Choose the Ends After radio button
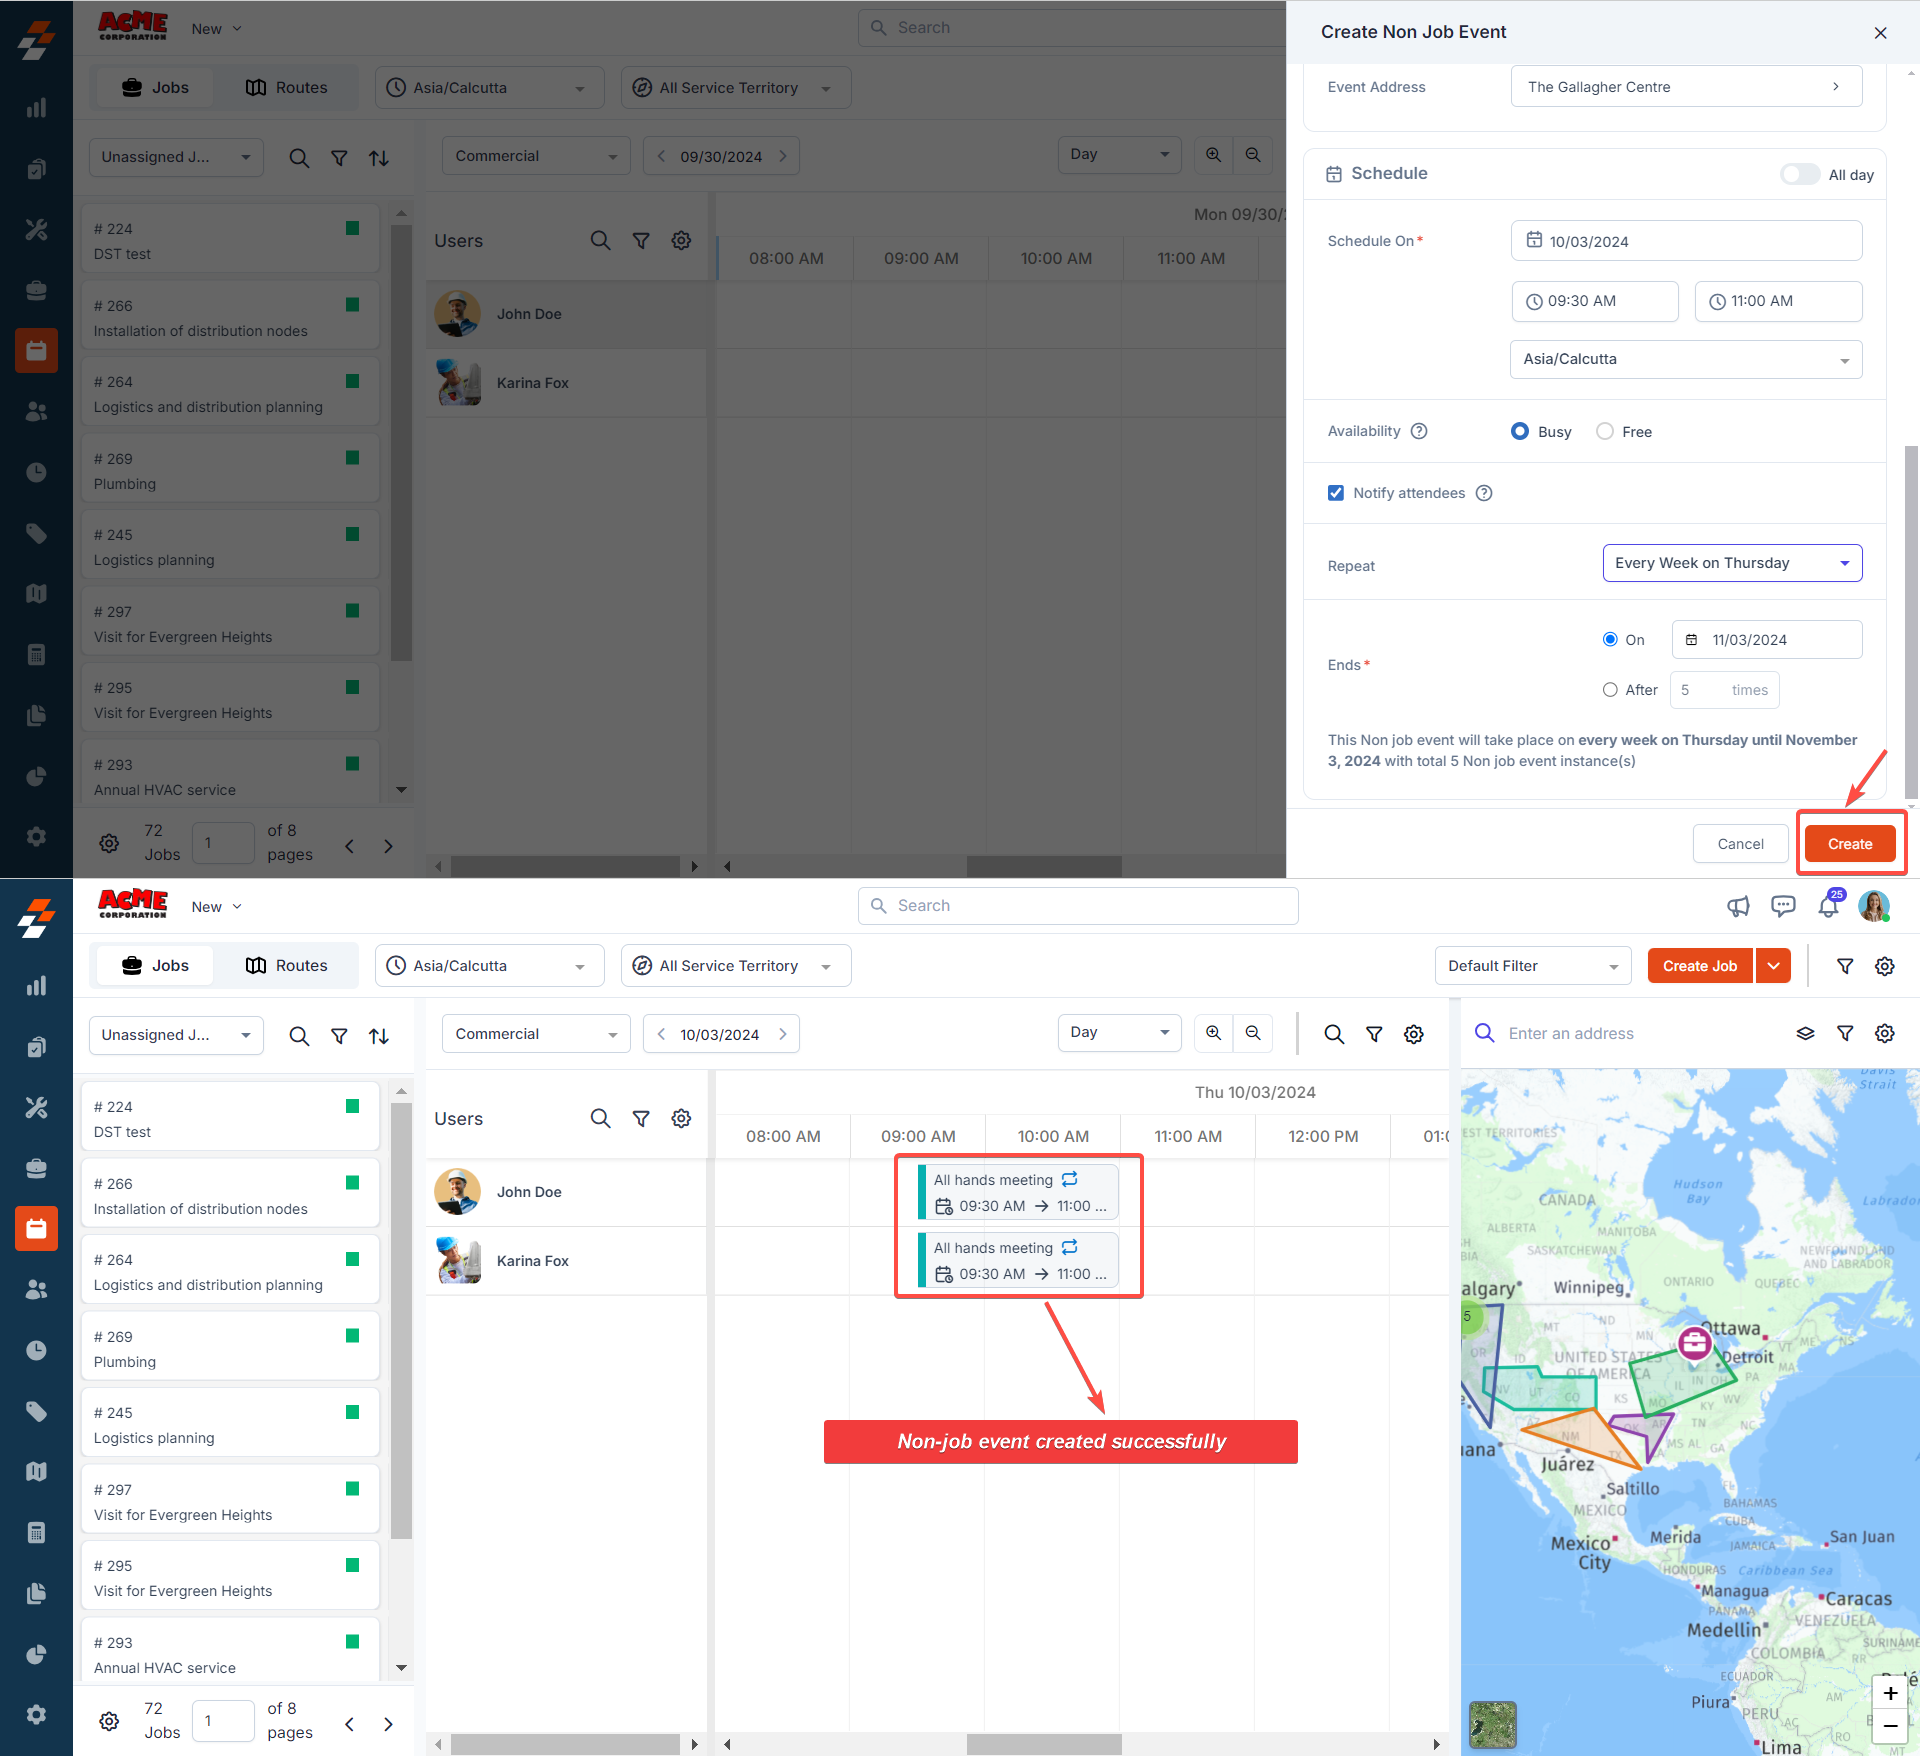1920x1756 pixels. [x=1610, y=690]
